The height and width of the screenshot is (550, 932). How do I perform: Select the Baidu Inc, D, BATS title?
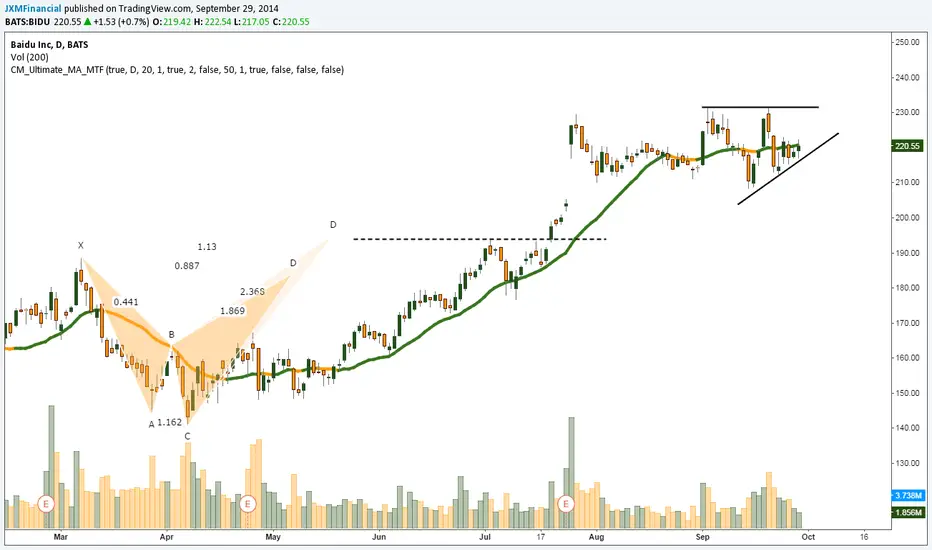tap(49, 45)
